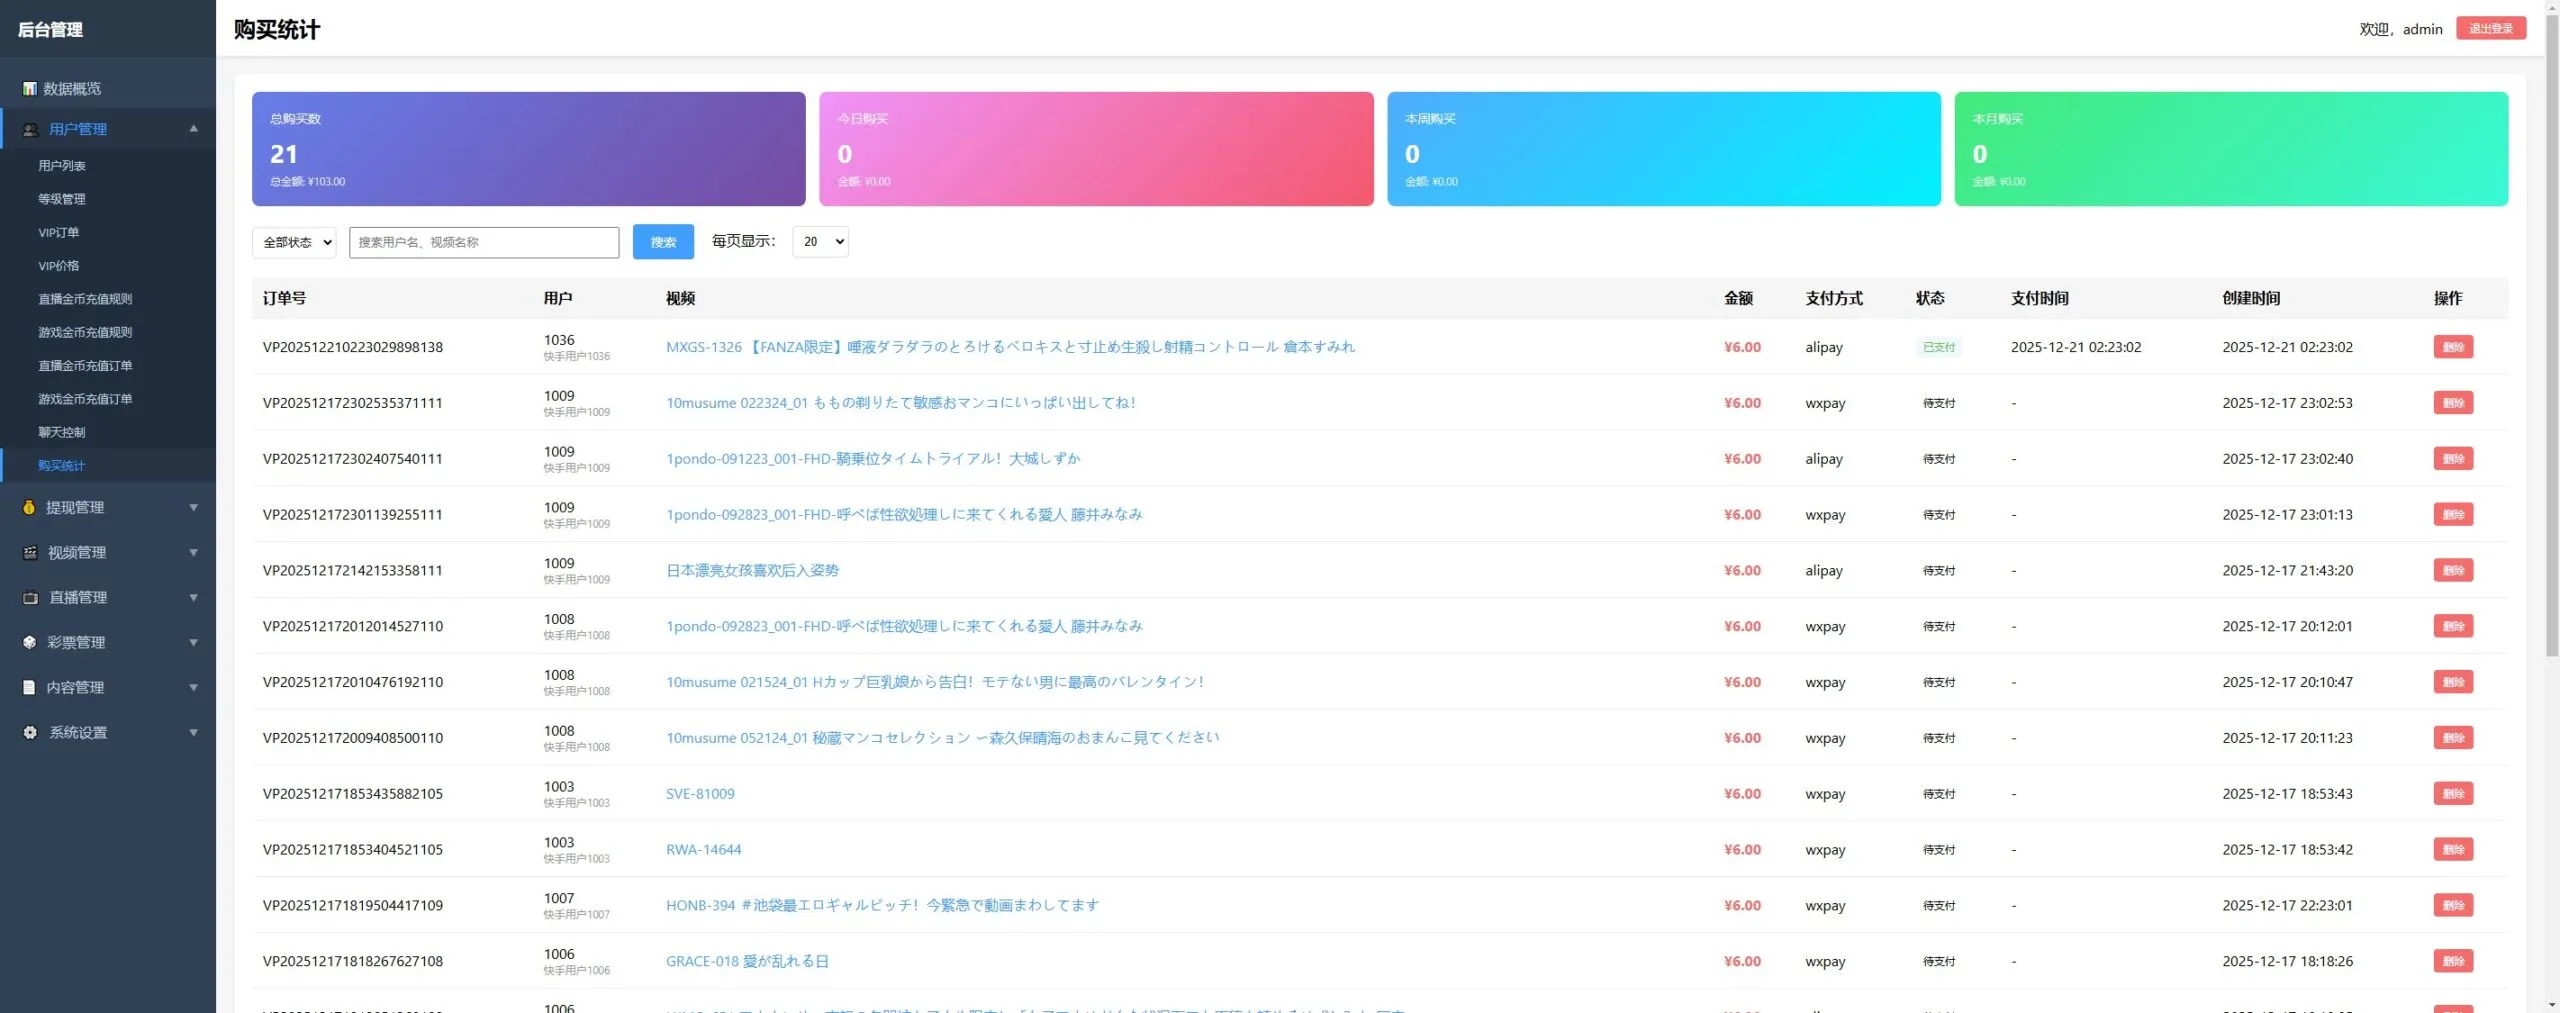Click the 内容管理 document icon
The height and width of the screenshot is (1013, 2560).
coord(29,687)
